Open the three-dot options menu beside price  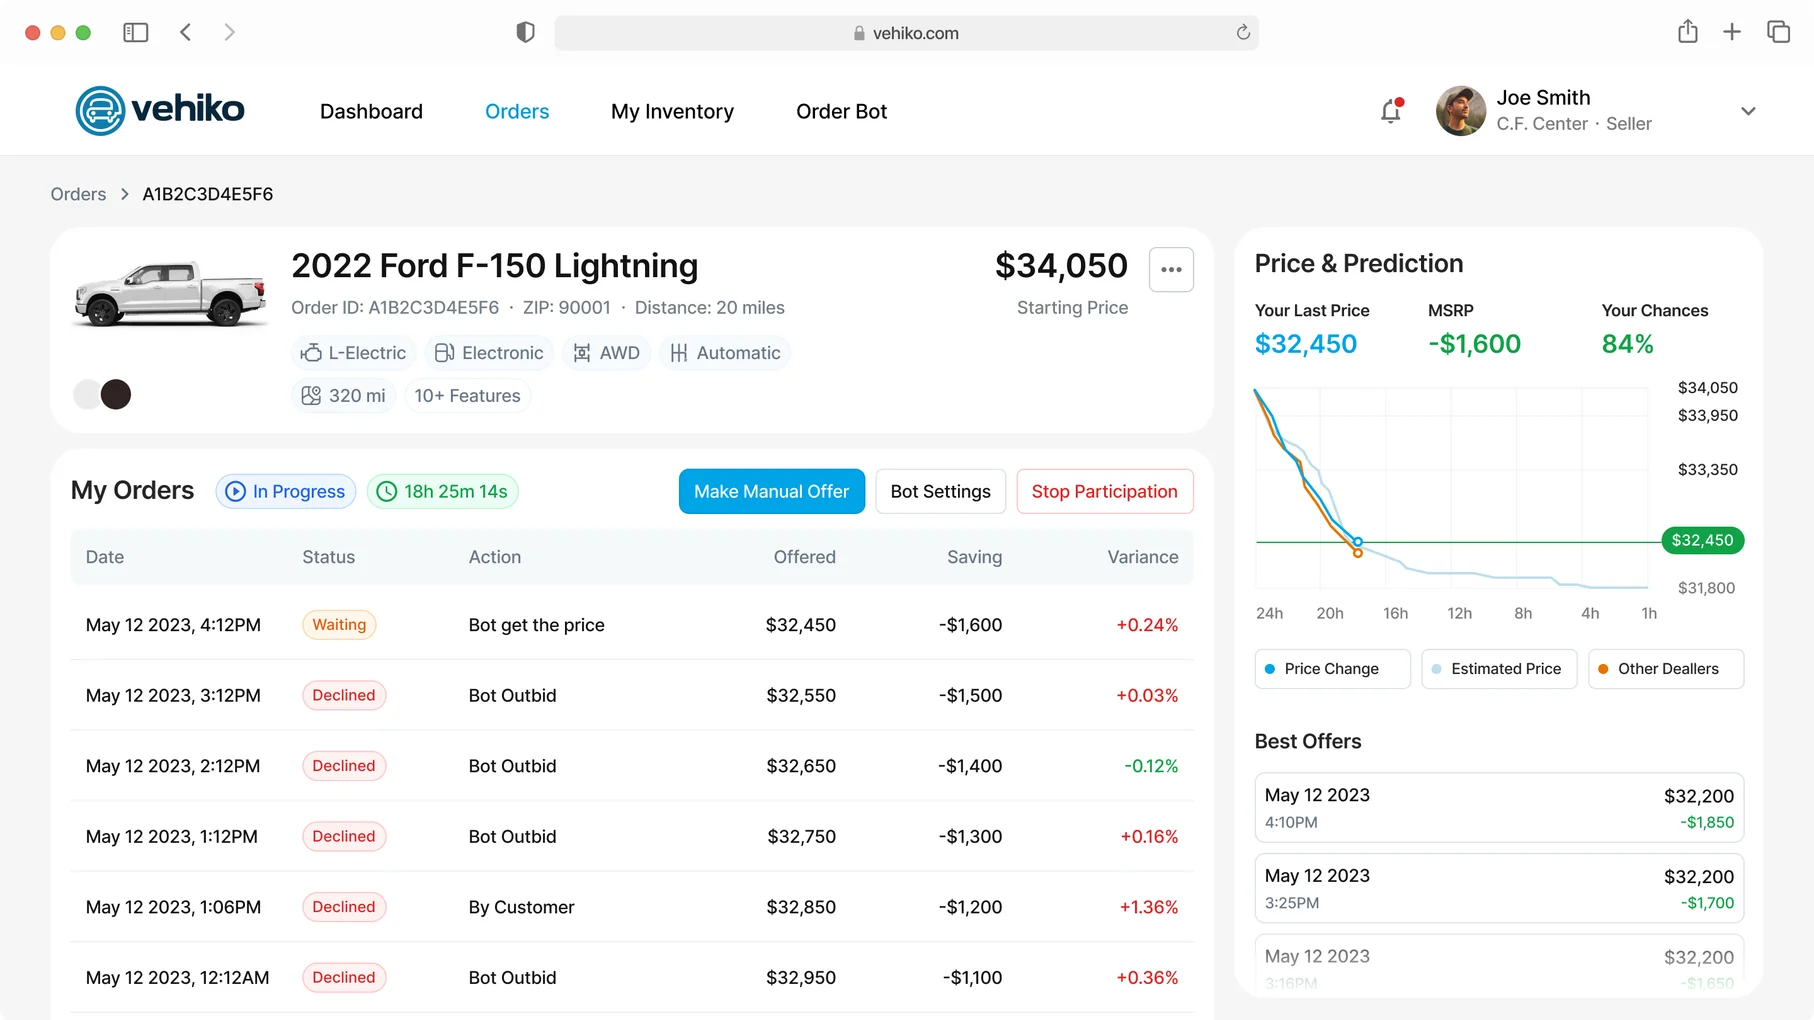[1171, 269]
